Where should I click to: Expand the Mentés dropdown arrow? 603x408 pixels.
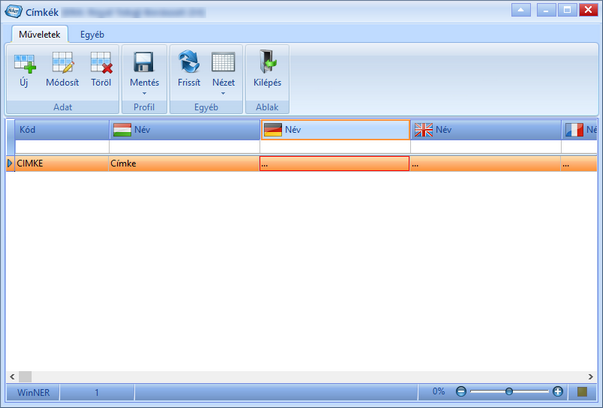(x=144, y=93)
